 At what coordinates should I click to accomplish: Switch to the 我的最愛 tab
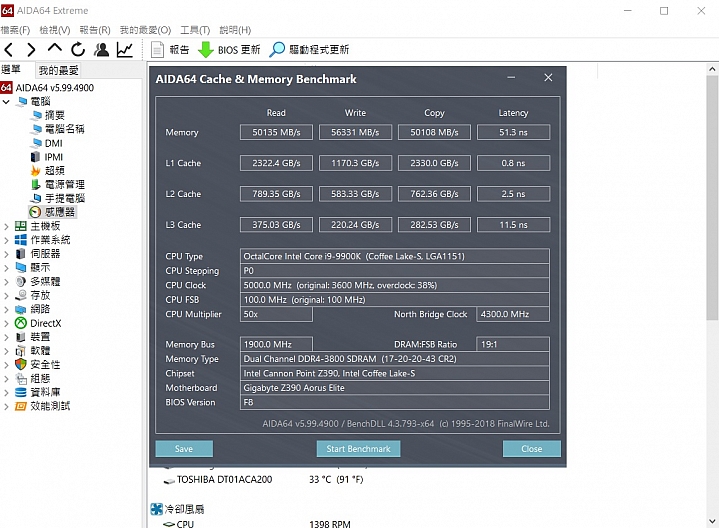(x=58, y=70)
